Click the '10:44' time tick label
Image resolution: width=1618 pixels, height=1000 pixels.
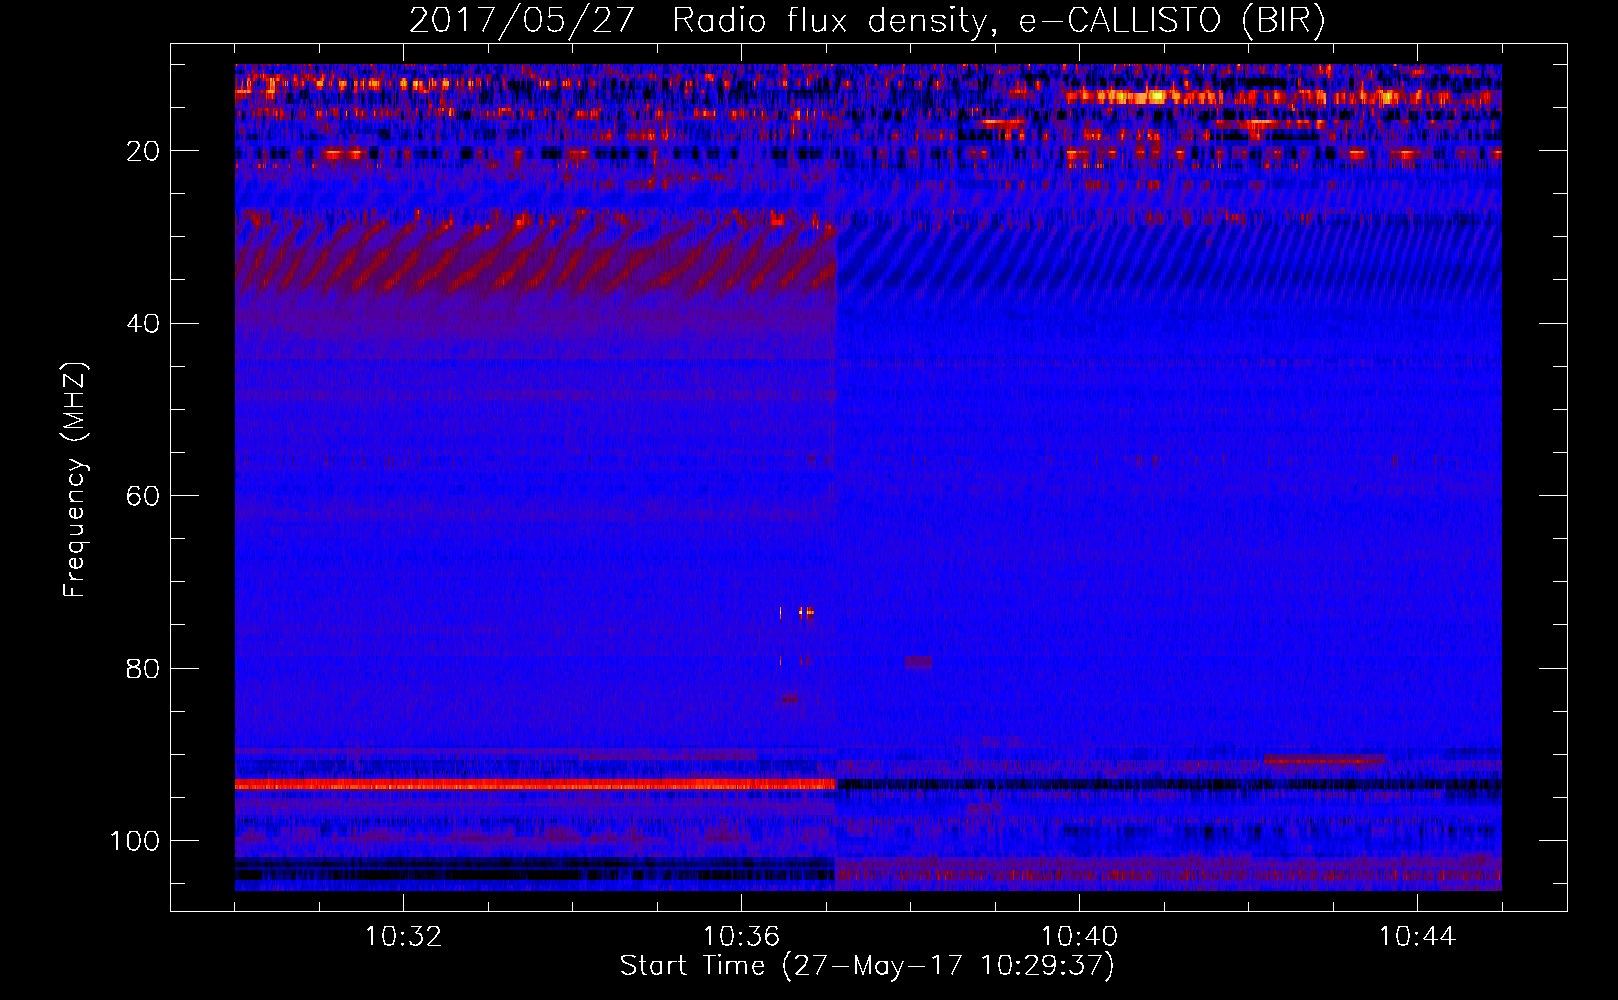point(1417,937)
